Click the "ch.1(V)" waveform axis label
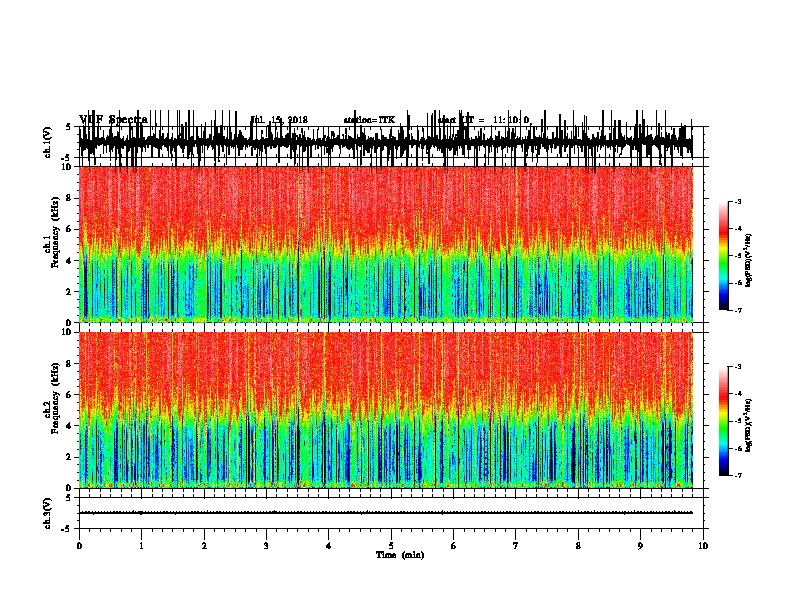 pos(48,142)
